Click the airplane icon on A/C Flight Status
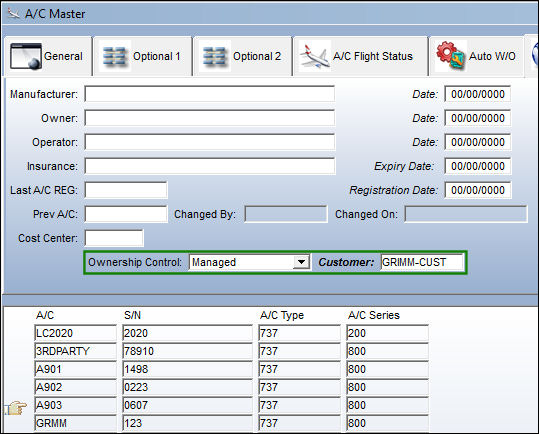 tap(314, 56)
